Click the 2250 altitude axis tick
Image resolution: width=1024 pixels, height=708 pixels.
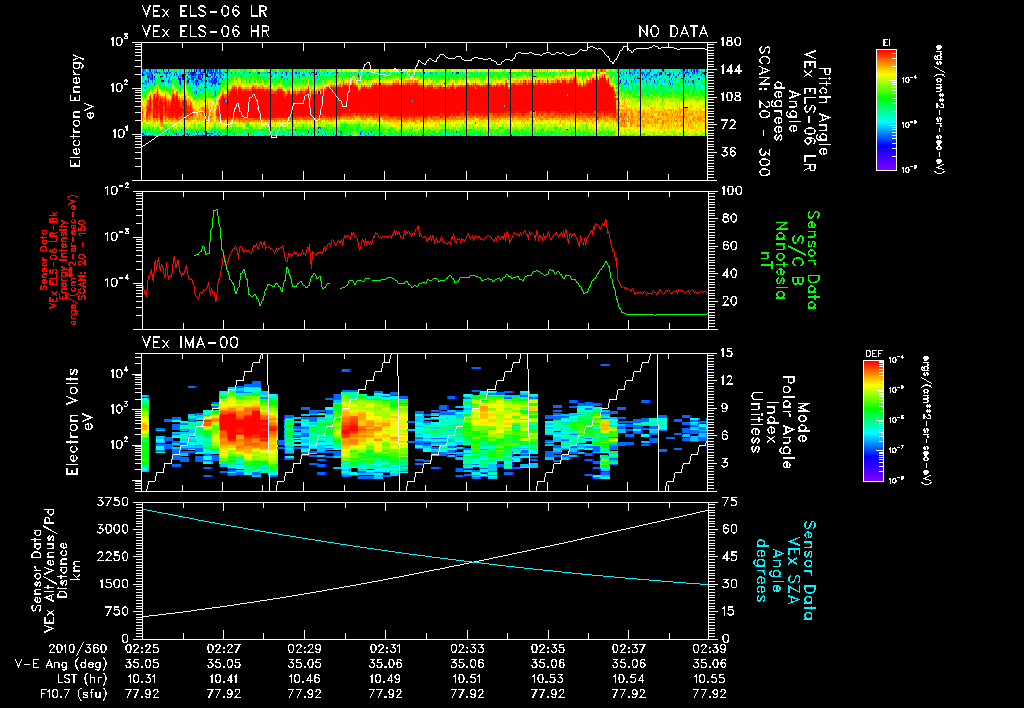112,556
